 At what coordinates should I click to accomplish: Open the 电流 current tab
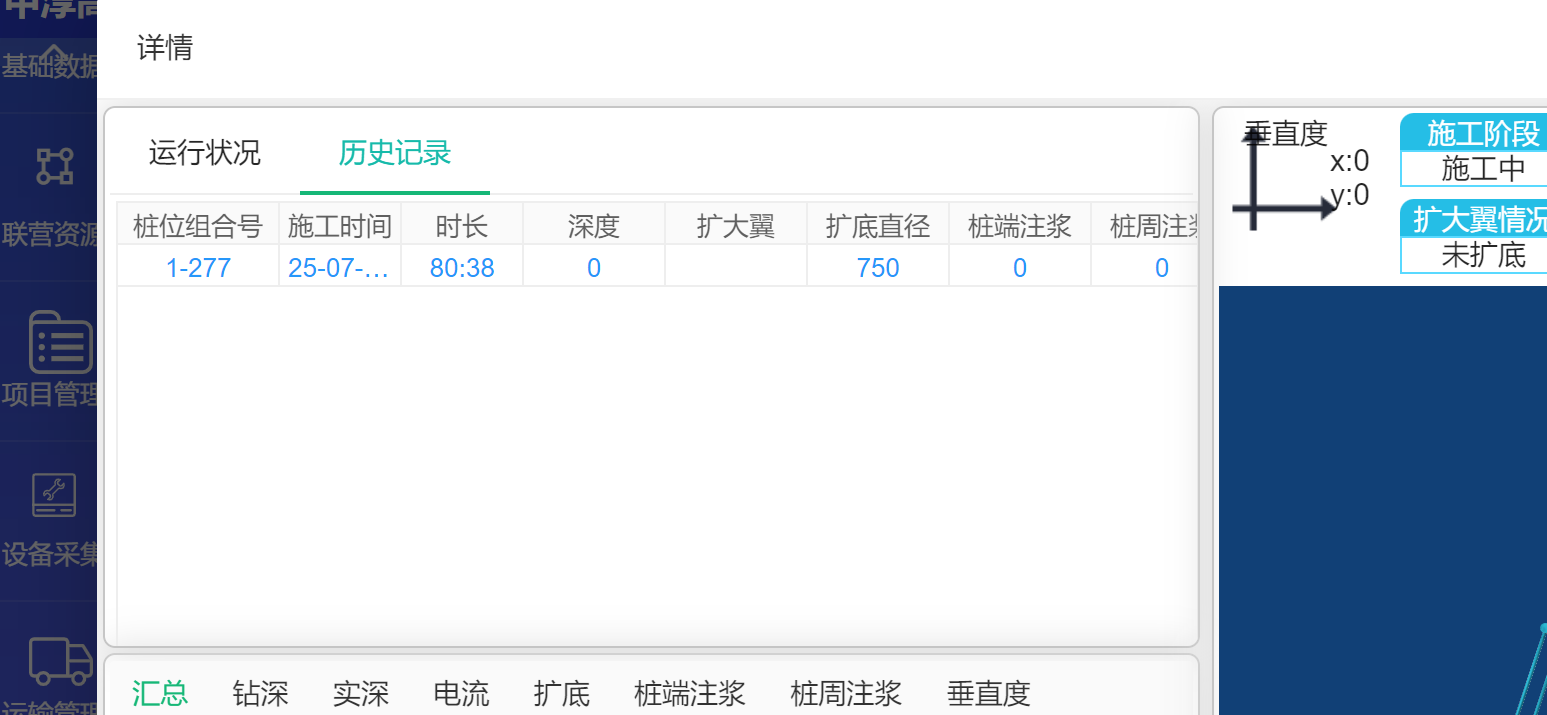[461, 693]
